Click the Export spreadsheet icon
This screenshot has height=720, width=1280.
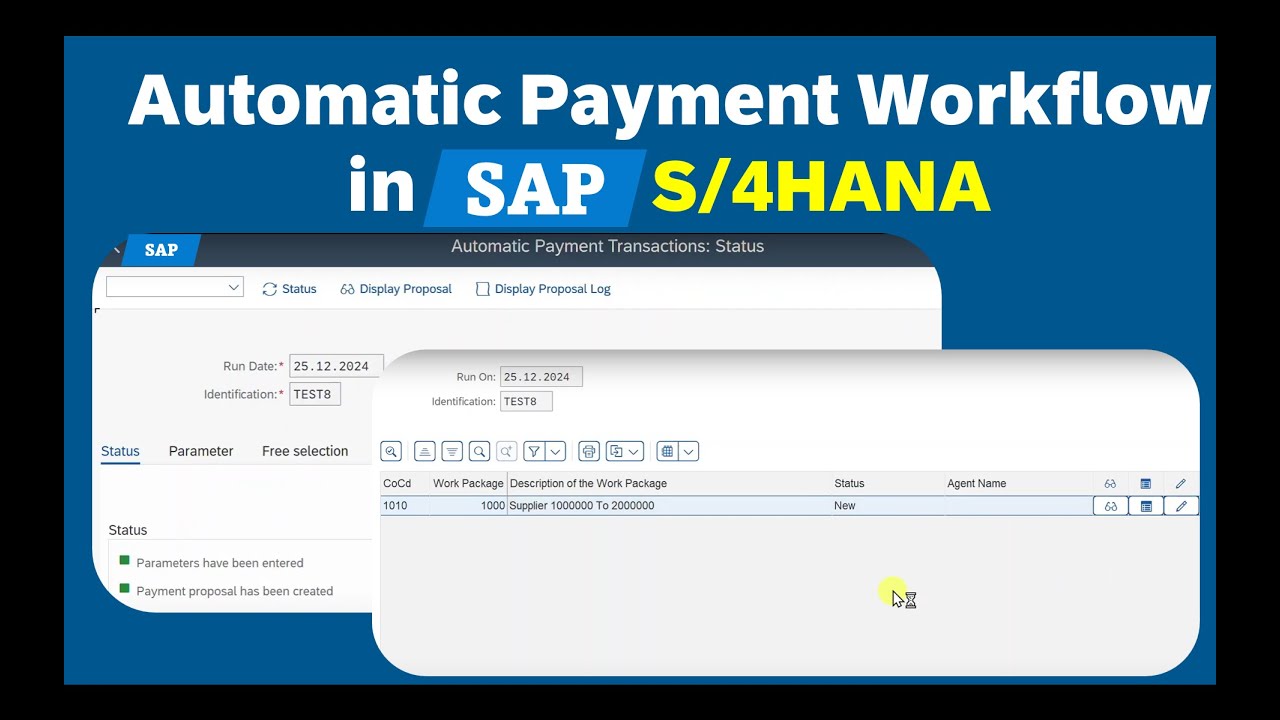coord(616,451)
